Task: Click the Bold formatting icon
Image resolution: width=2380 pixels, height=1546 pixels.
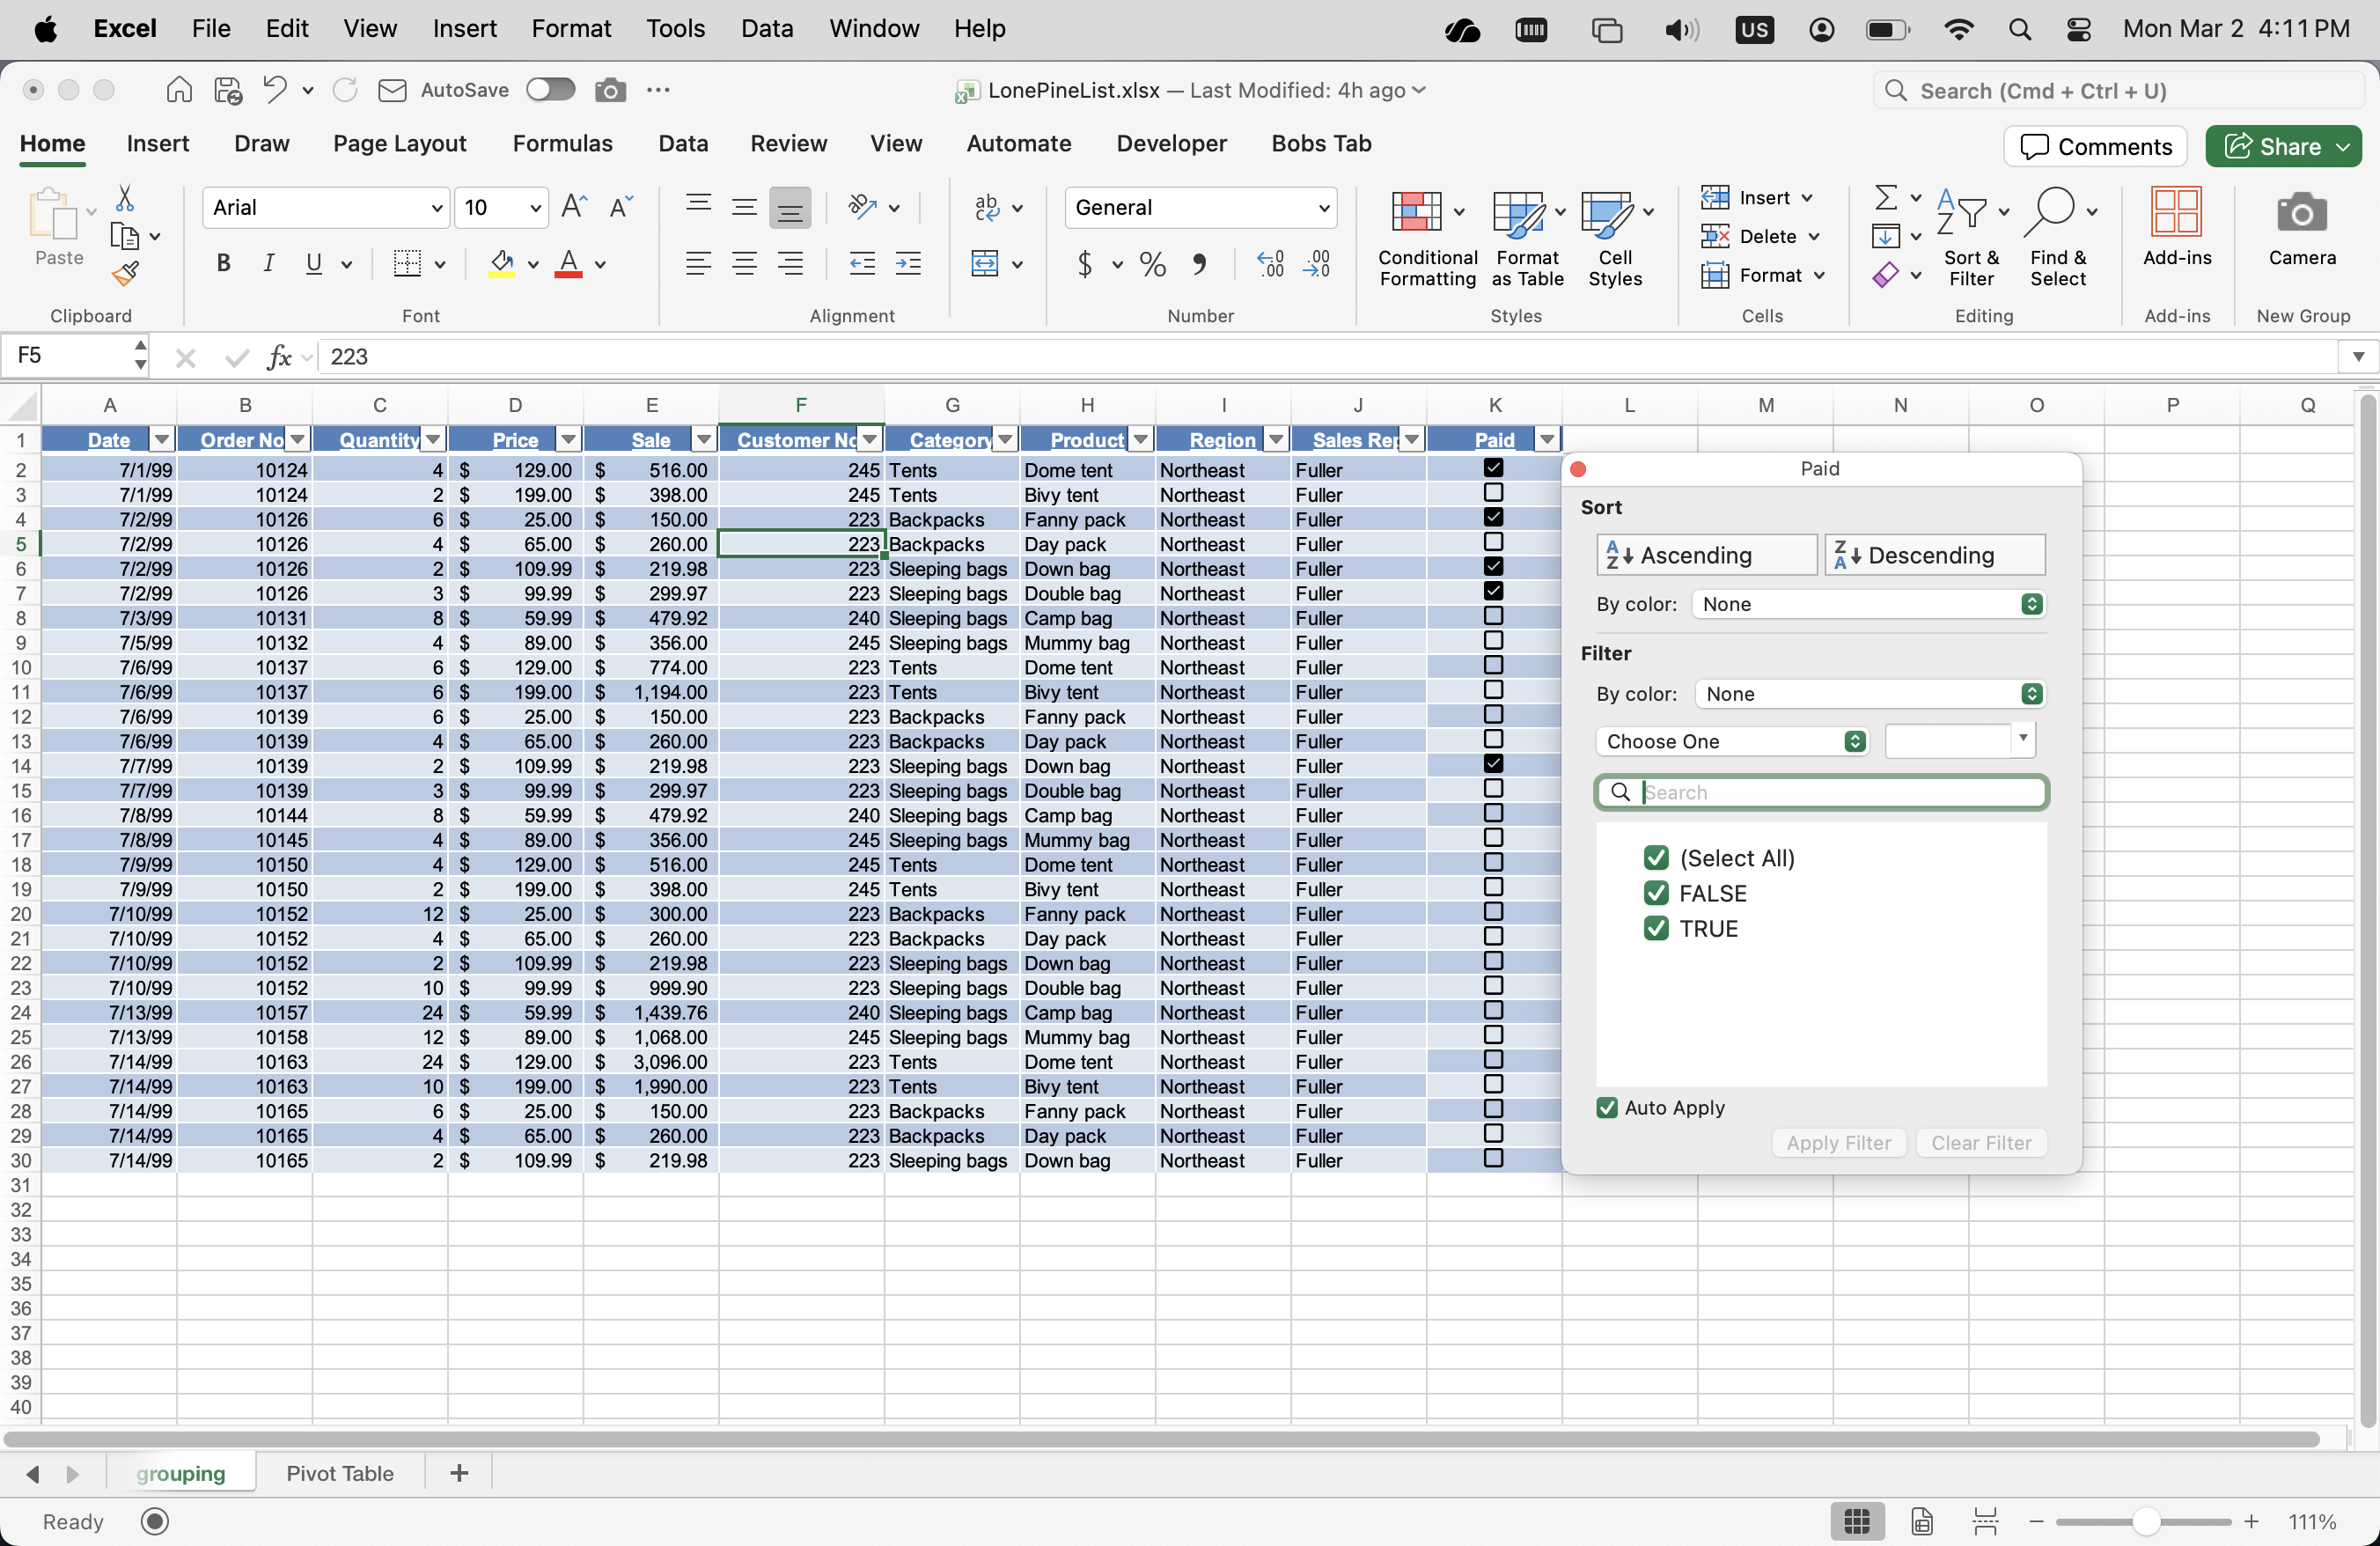Action: [x=223, y=263]
